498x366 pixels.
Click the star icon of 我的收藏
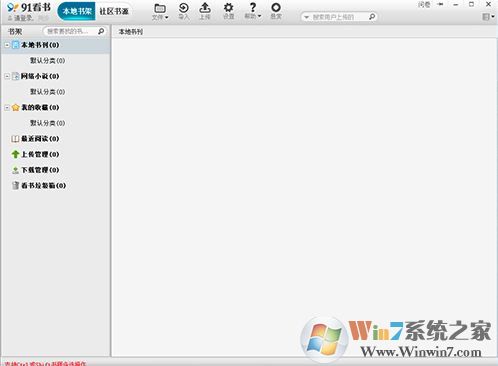15,108
